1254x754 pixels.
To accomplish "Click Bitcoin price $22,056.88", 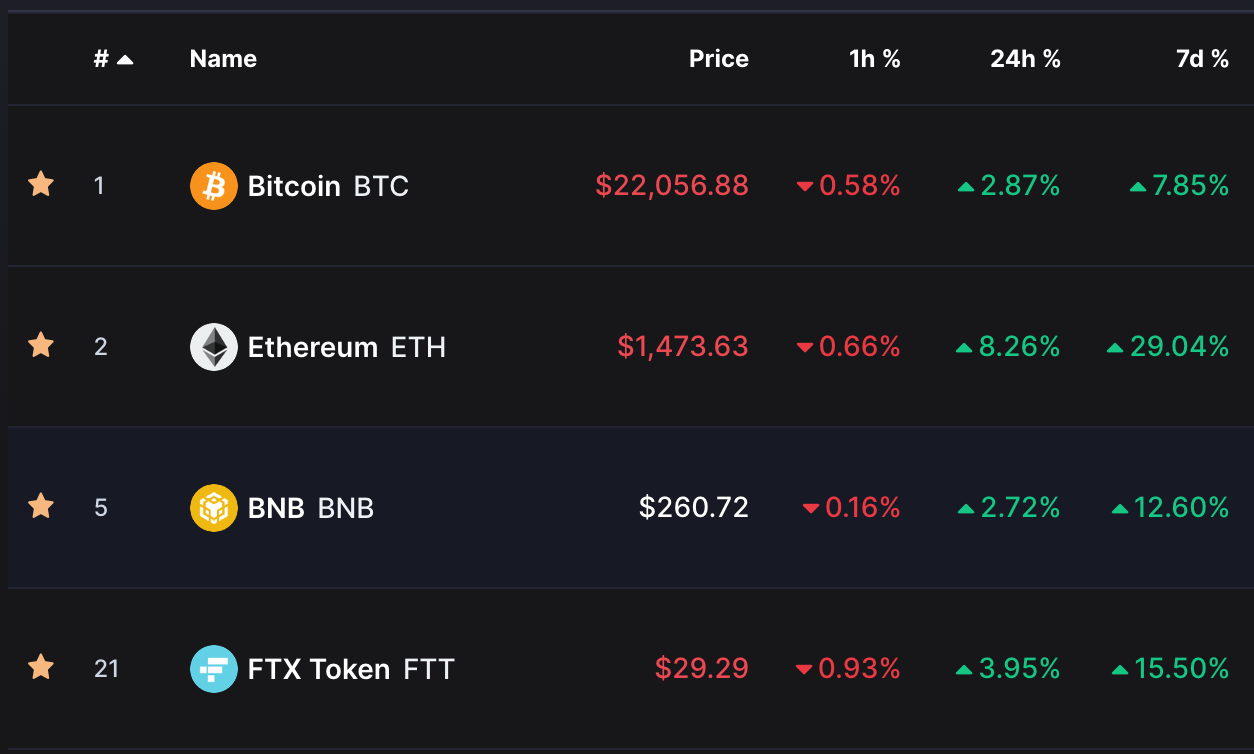I will (672, 186).
